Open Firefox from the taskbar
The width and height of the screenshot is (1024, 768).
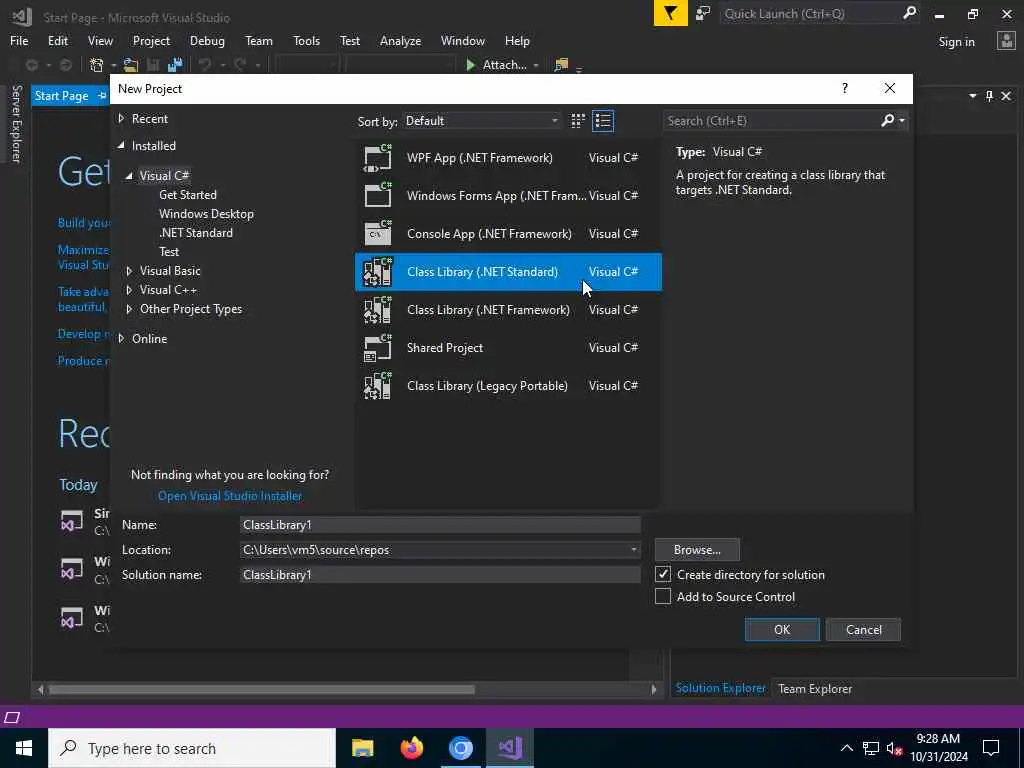tap(411, 748)
